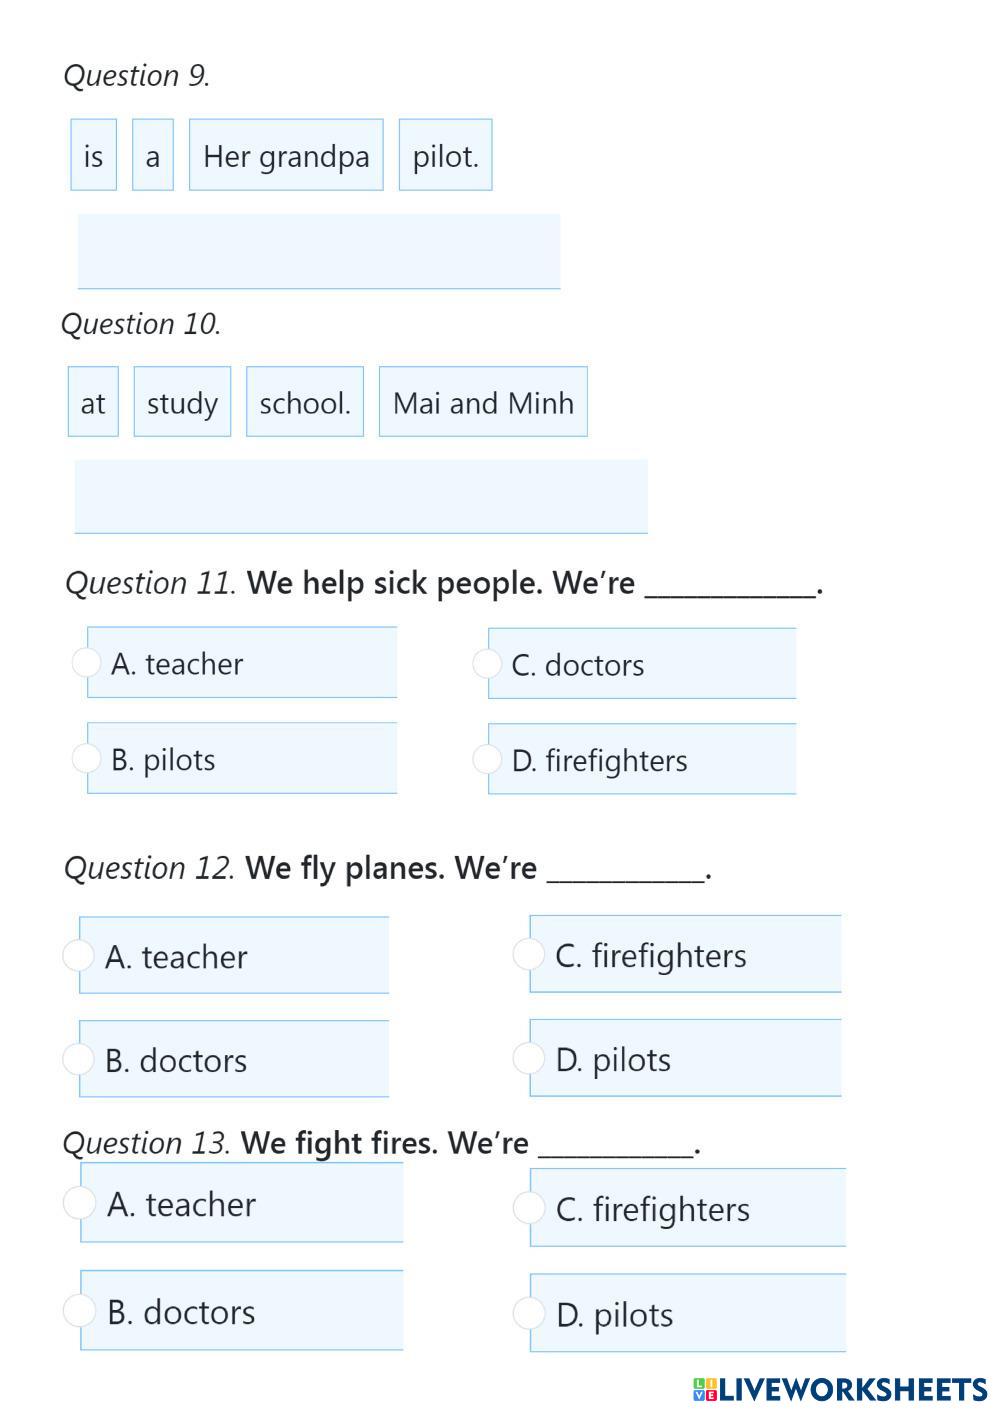Click the 'study' word tile
1000x1414 pixels.
tap(182, 402)
